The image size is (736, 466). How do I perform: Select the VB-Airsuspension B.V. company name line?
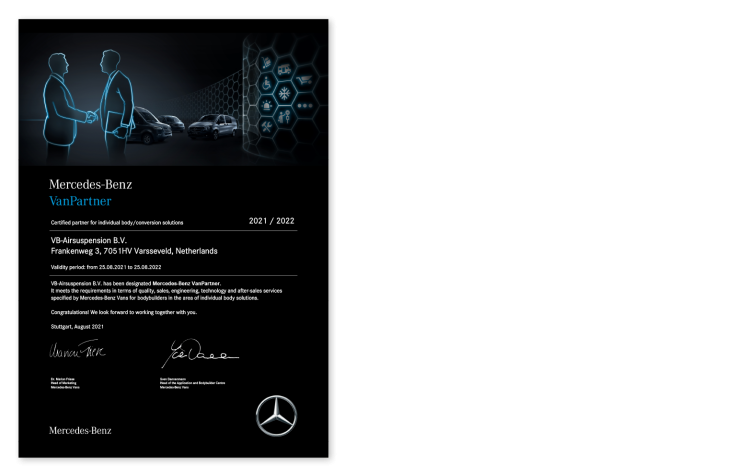click(89, 240)
